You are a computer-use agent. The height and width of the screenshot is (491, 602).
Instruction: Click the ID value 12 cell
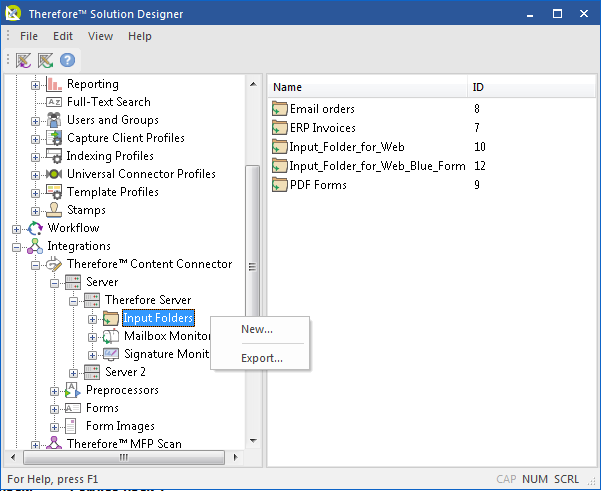tap(480, 166)
